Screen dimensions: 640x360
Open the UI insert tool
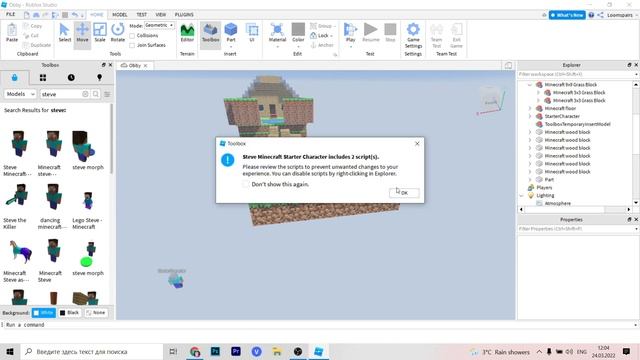252,33
